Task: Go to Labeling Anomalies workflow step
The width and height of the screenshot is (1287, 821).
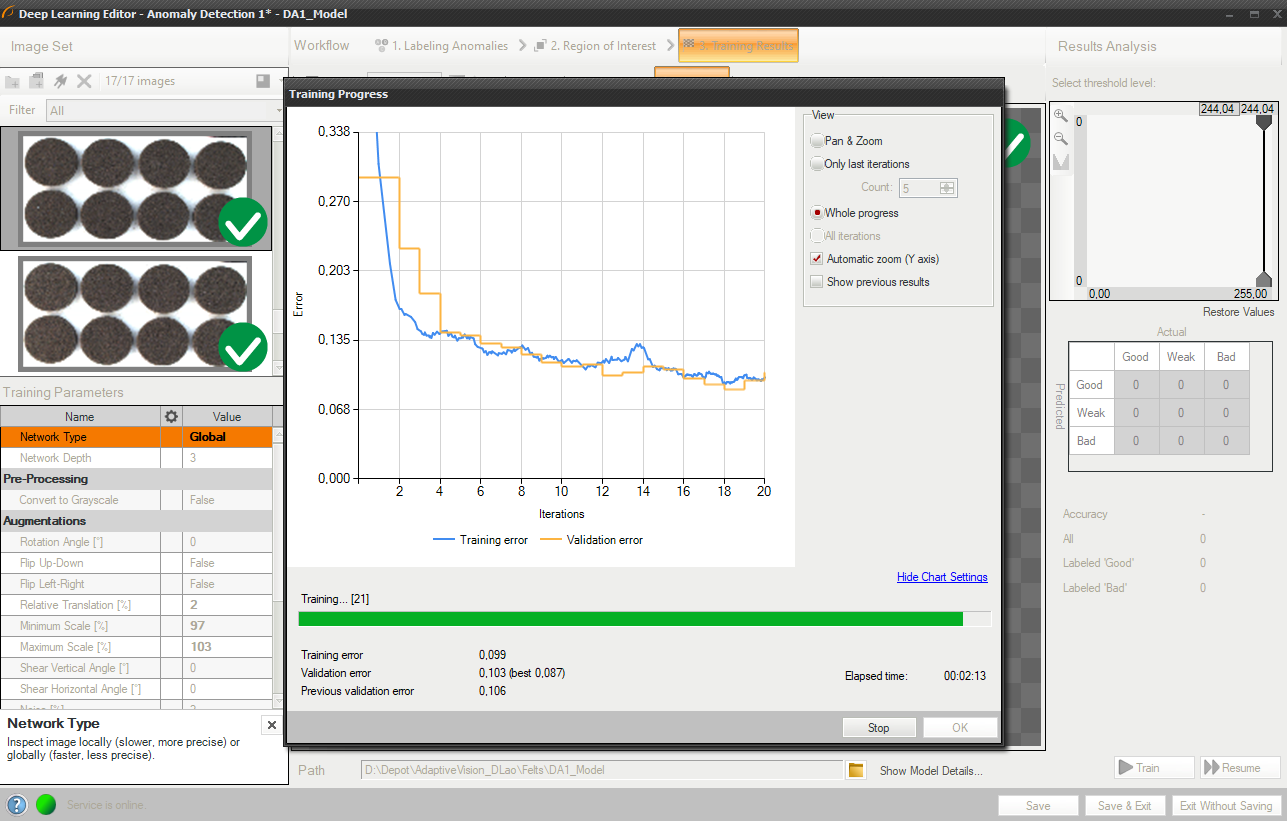Action: point(441,46)
